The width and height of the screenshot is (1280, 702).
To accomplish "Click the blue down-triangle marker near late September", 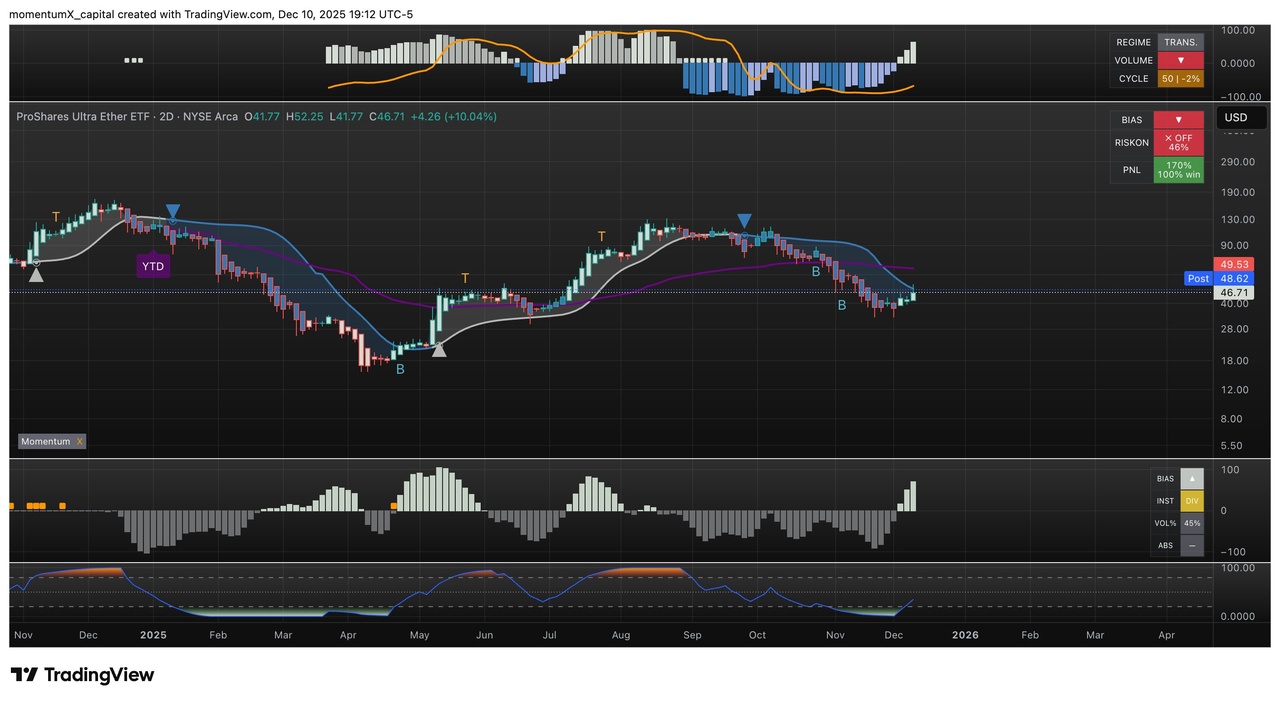I will (744, 220).
